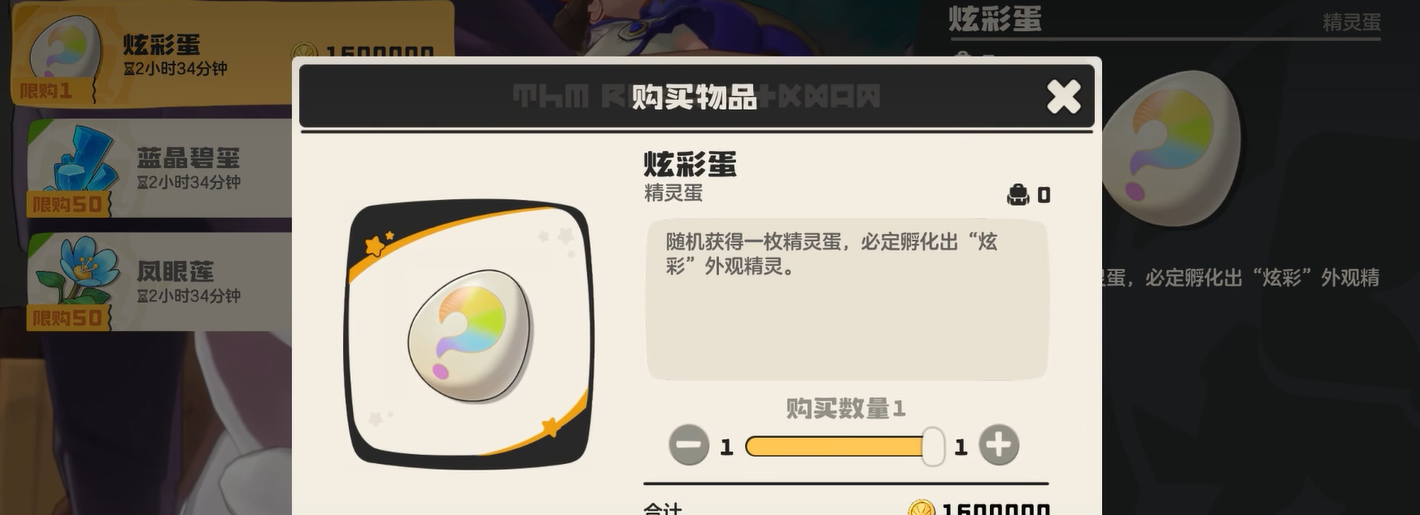Viewport: 1420px width, 515px height.
Task: Click the coin icon on 炫彩蛋 price
Action: point(304,54)
